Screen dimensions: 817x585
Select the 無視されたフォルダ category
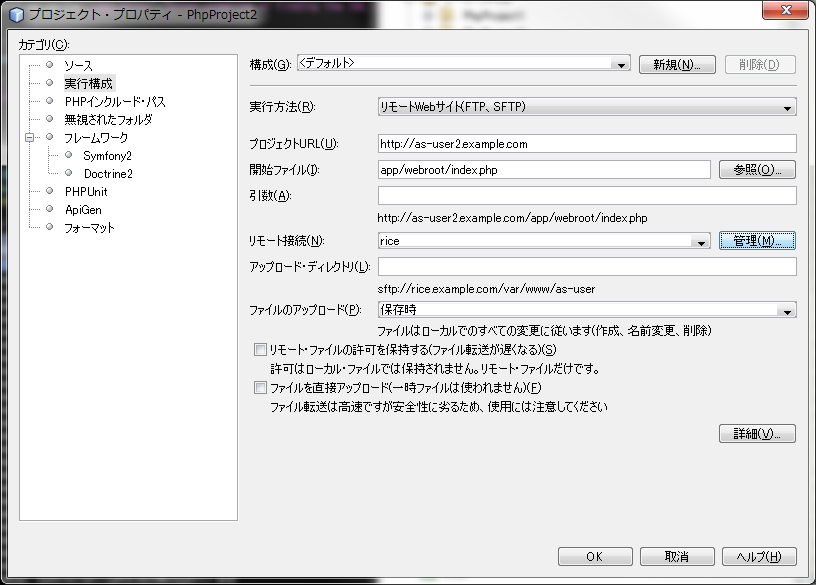(108, 119)
